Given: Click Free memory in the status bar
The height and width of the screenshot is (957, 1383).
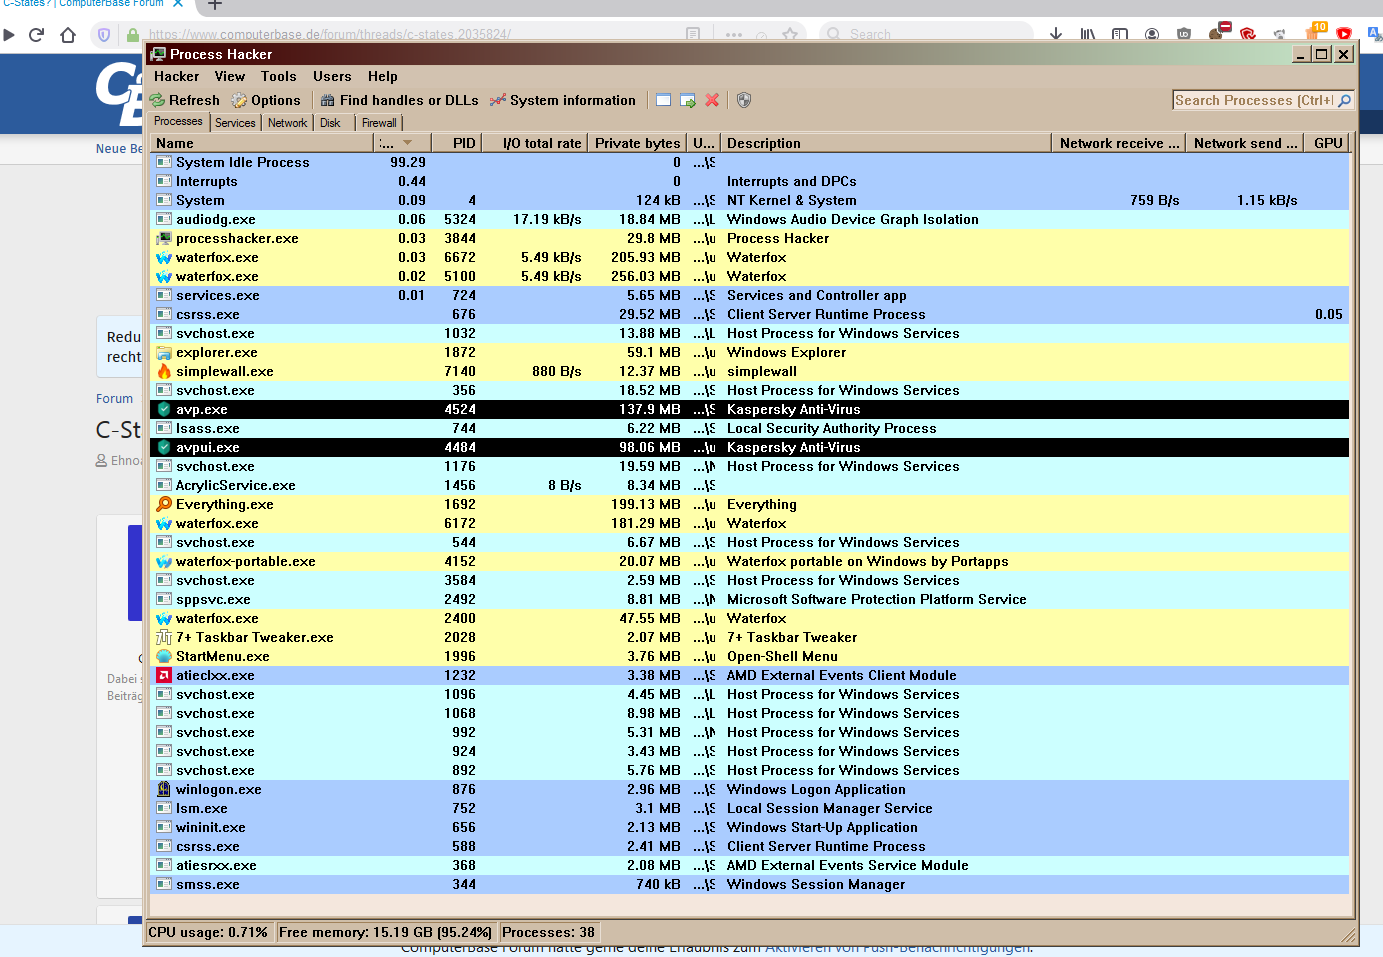Looking at the screenshot, I should [x=385, y=932].
